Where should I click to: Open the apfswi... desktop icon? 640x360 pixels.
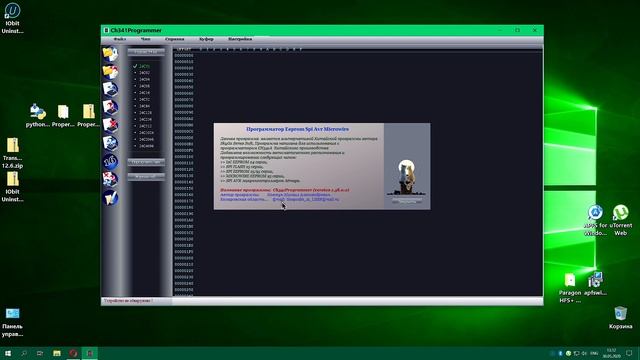(x=595, y=284)
